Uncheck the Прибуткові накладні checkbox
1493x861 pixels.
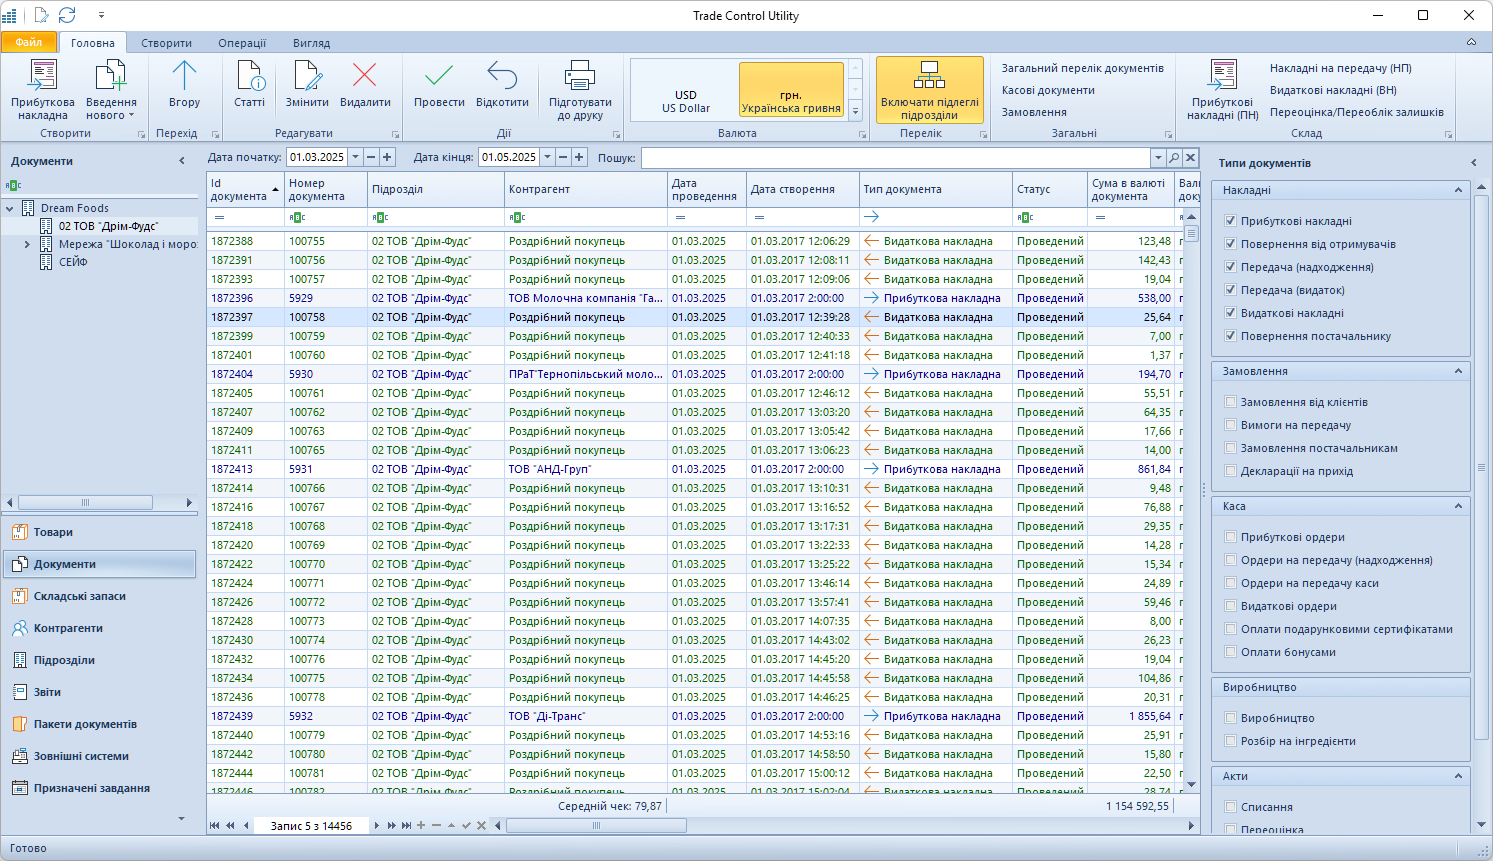1231,221
